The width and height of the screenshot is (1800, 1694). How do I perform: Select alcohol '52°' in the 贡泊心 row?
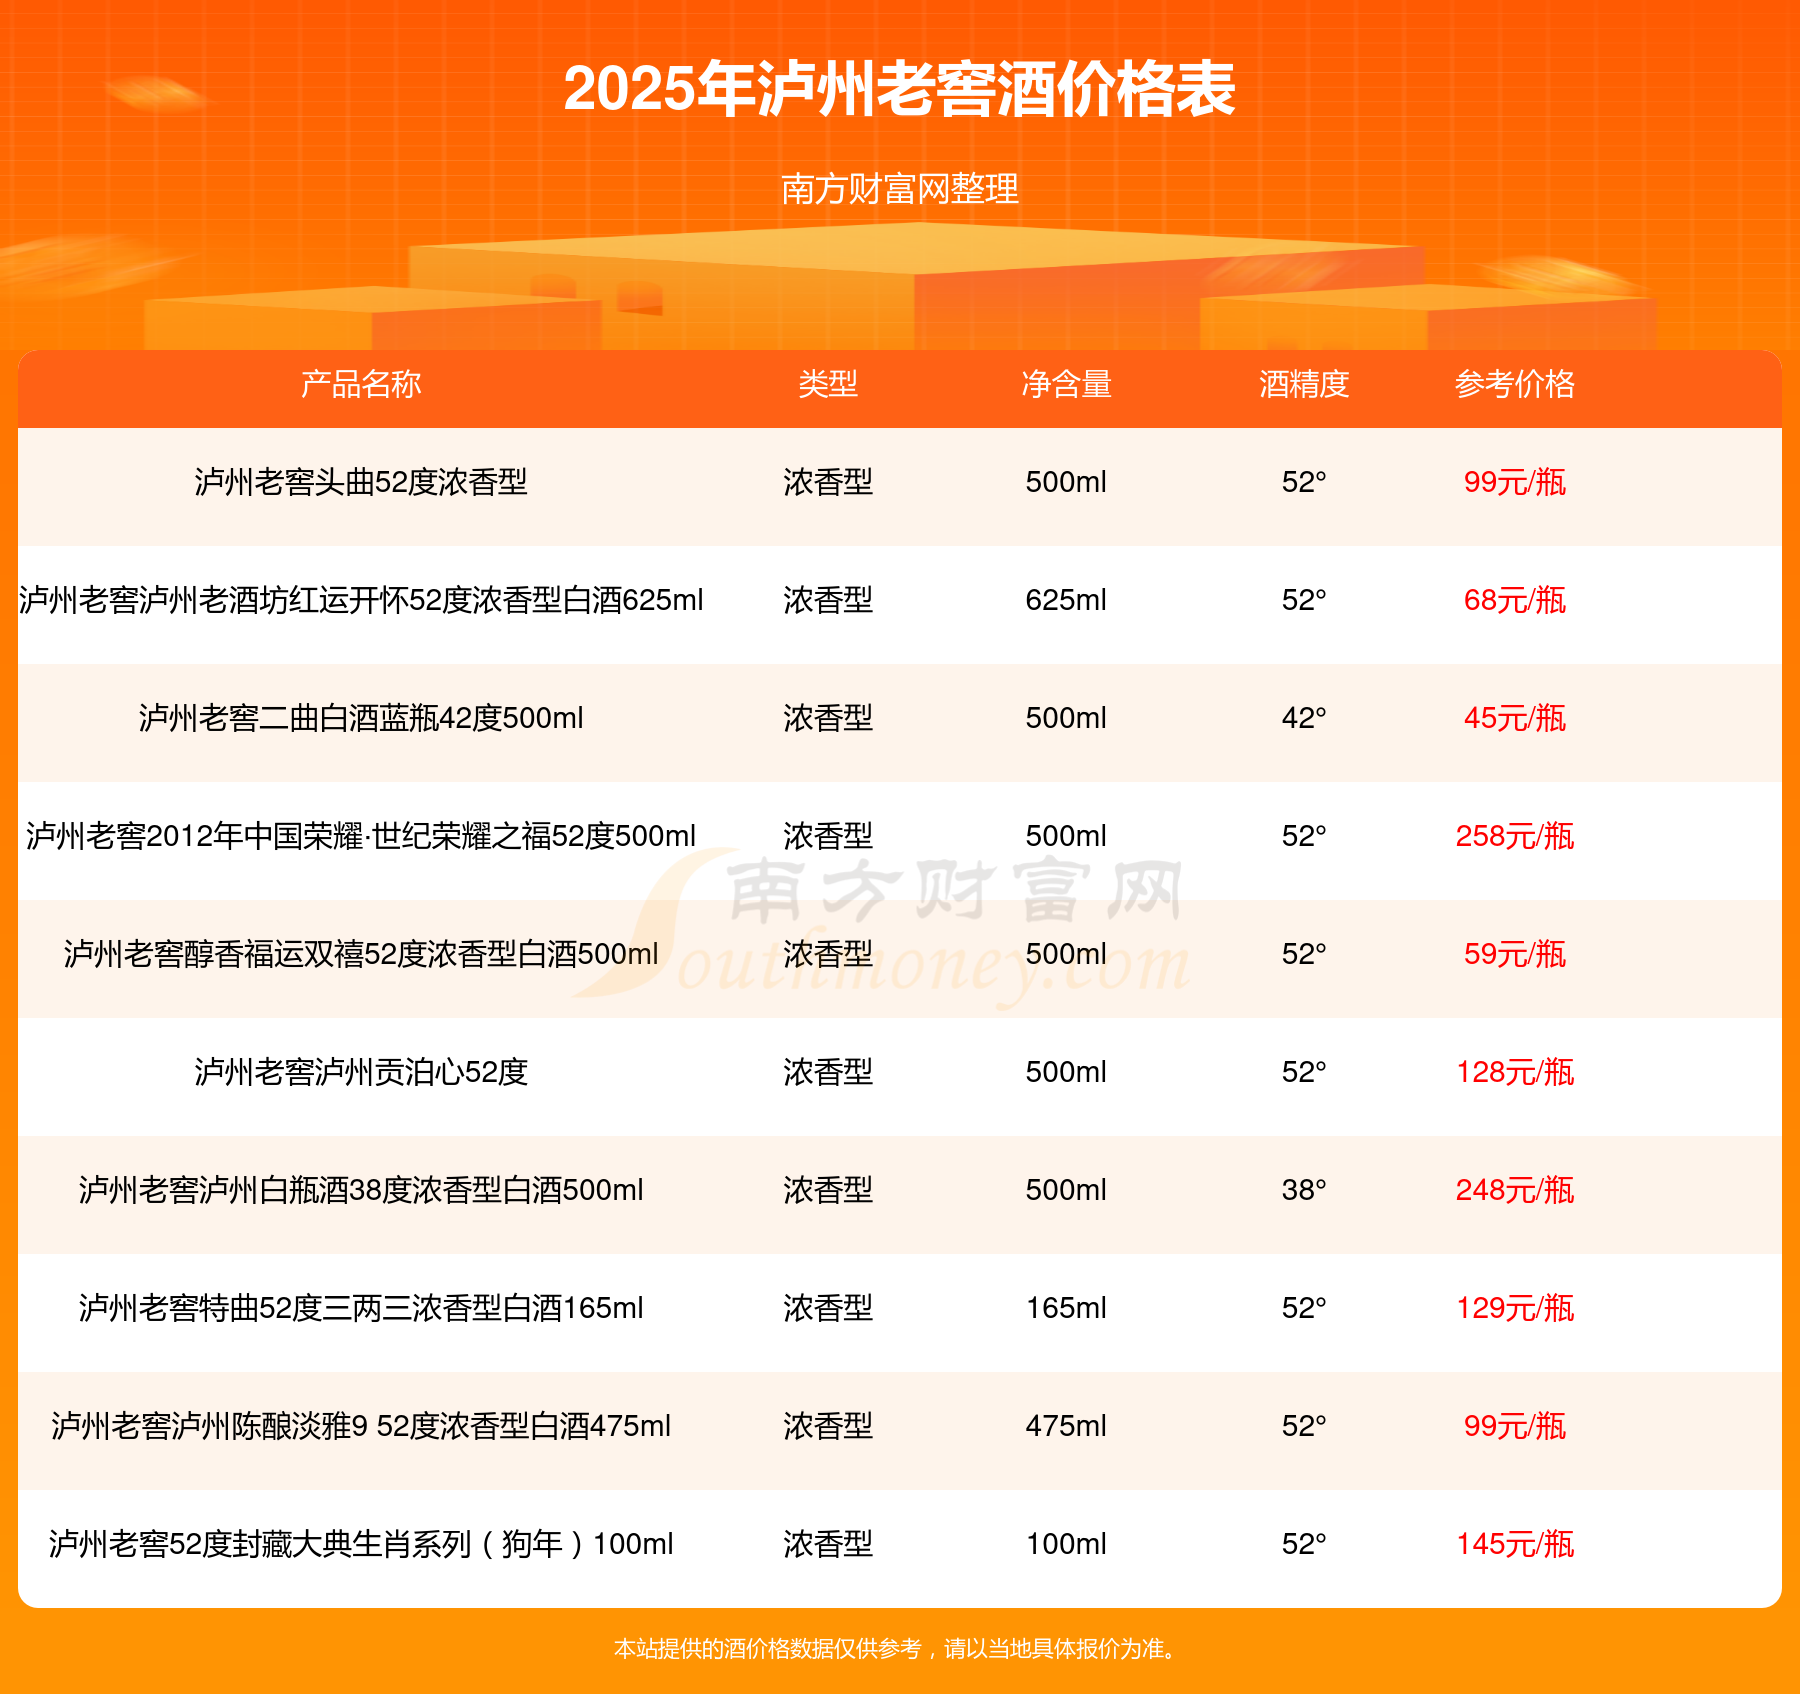[x=1304, y=1072]
